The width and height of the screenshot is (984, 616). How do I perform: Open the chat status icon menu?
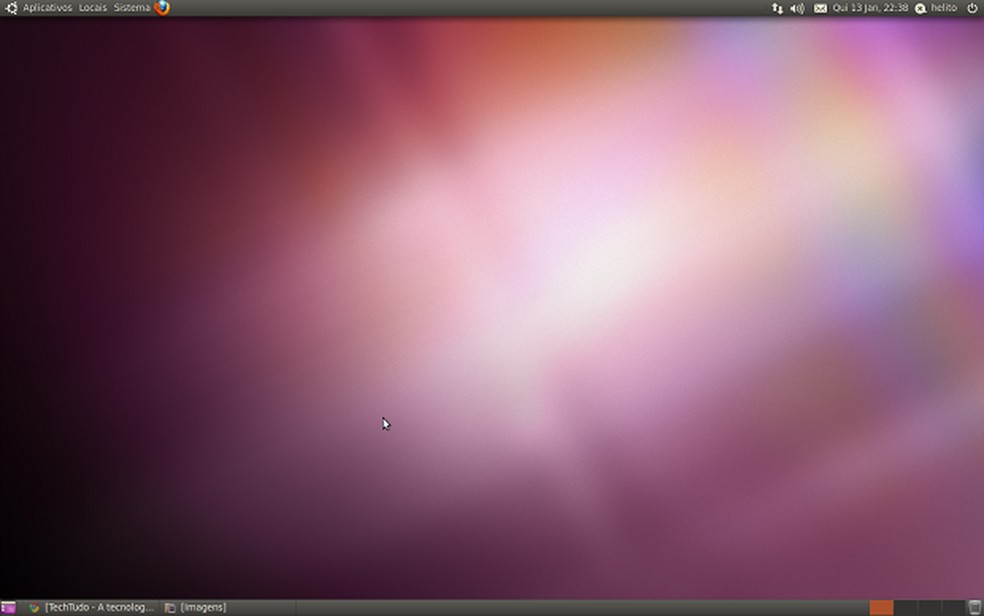pyautogui.click(x=921, y=8)
